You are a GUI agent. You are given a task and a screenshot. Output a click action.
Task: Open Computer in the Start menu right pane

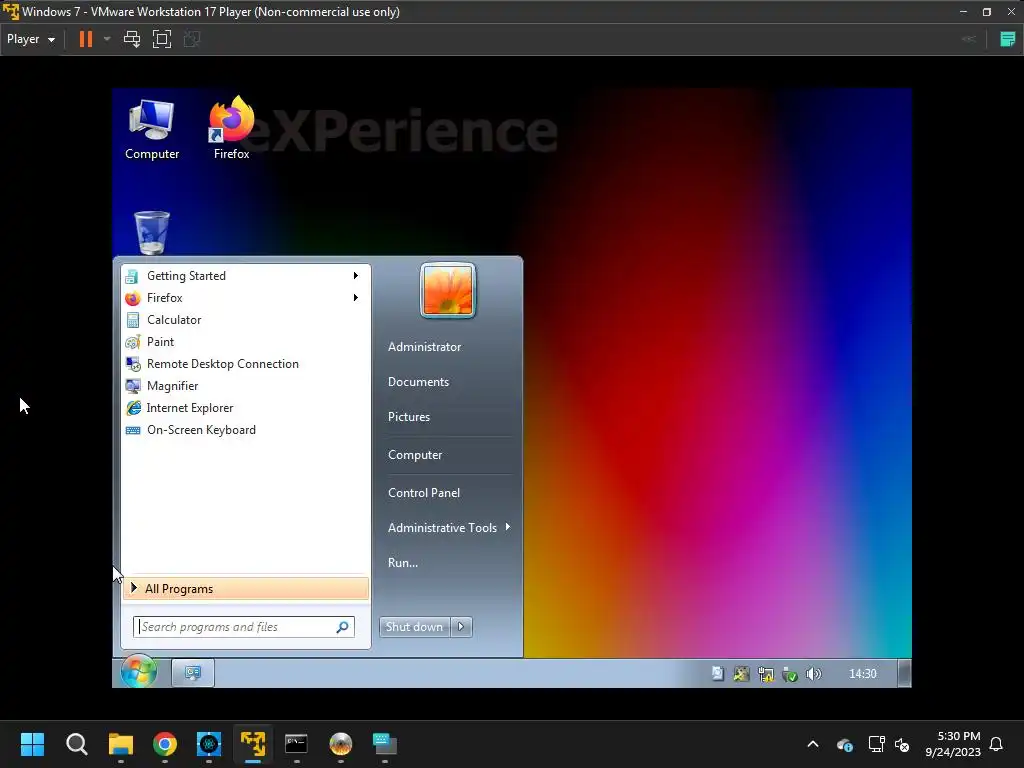415,455
